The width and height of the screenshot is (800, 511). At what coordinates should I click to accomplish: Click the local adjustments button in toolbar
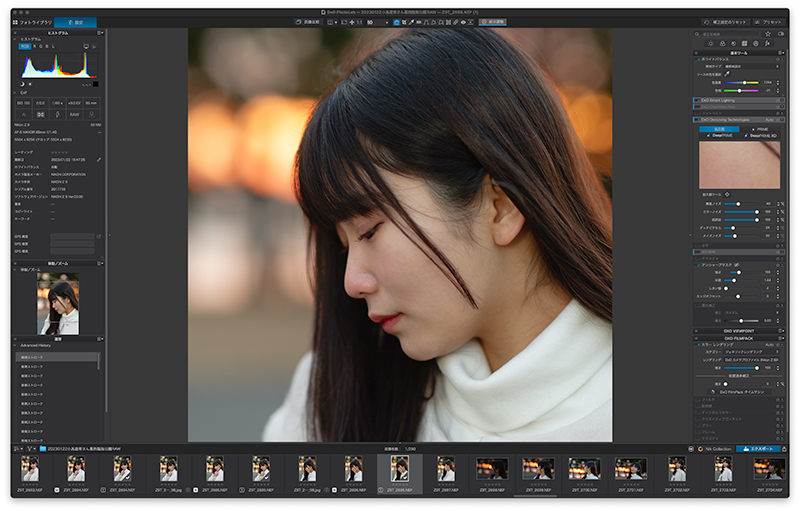pos(492,22)
